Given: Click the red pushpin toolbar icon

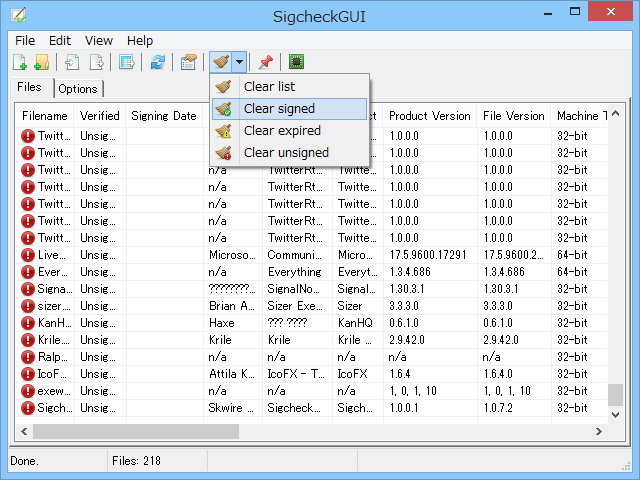Looking at the screenshot, I should click(266, 62).
